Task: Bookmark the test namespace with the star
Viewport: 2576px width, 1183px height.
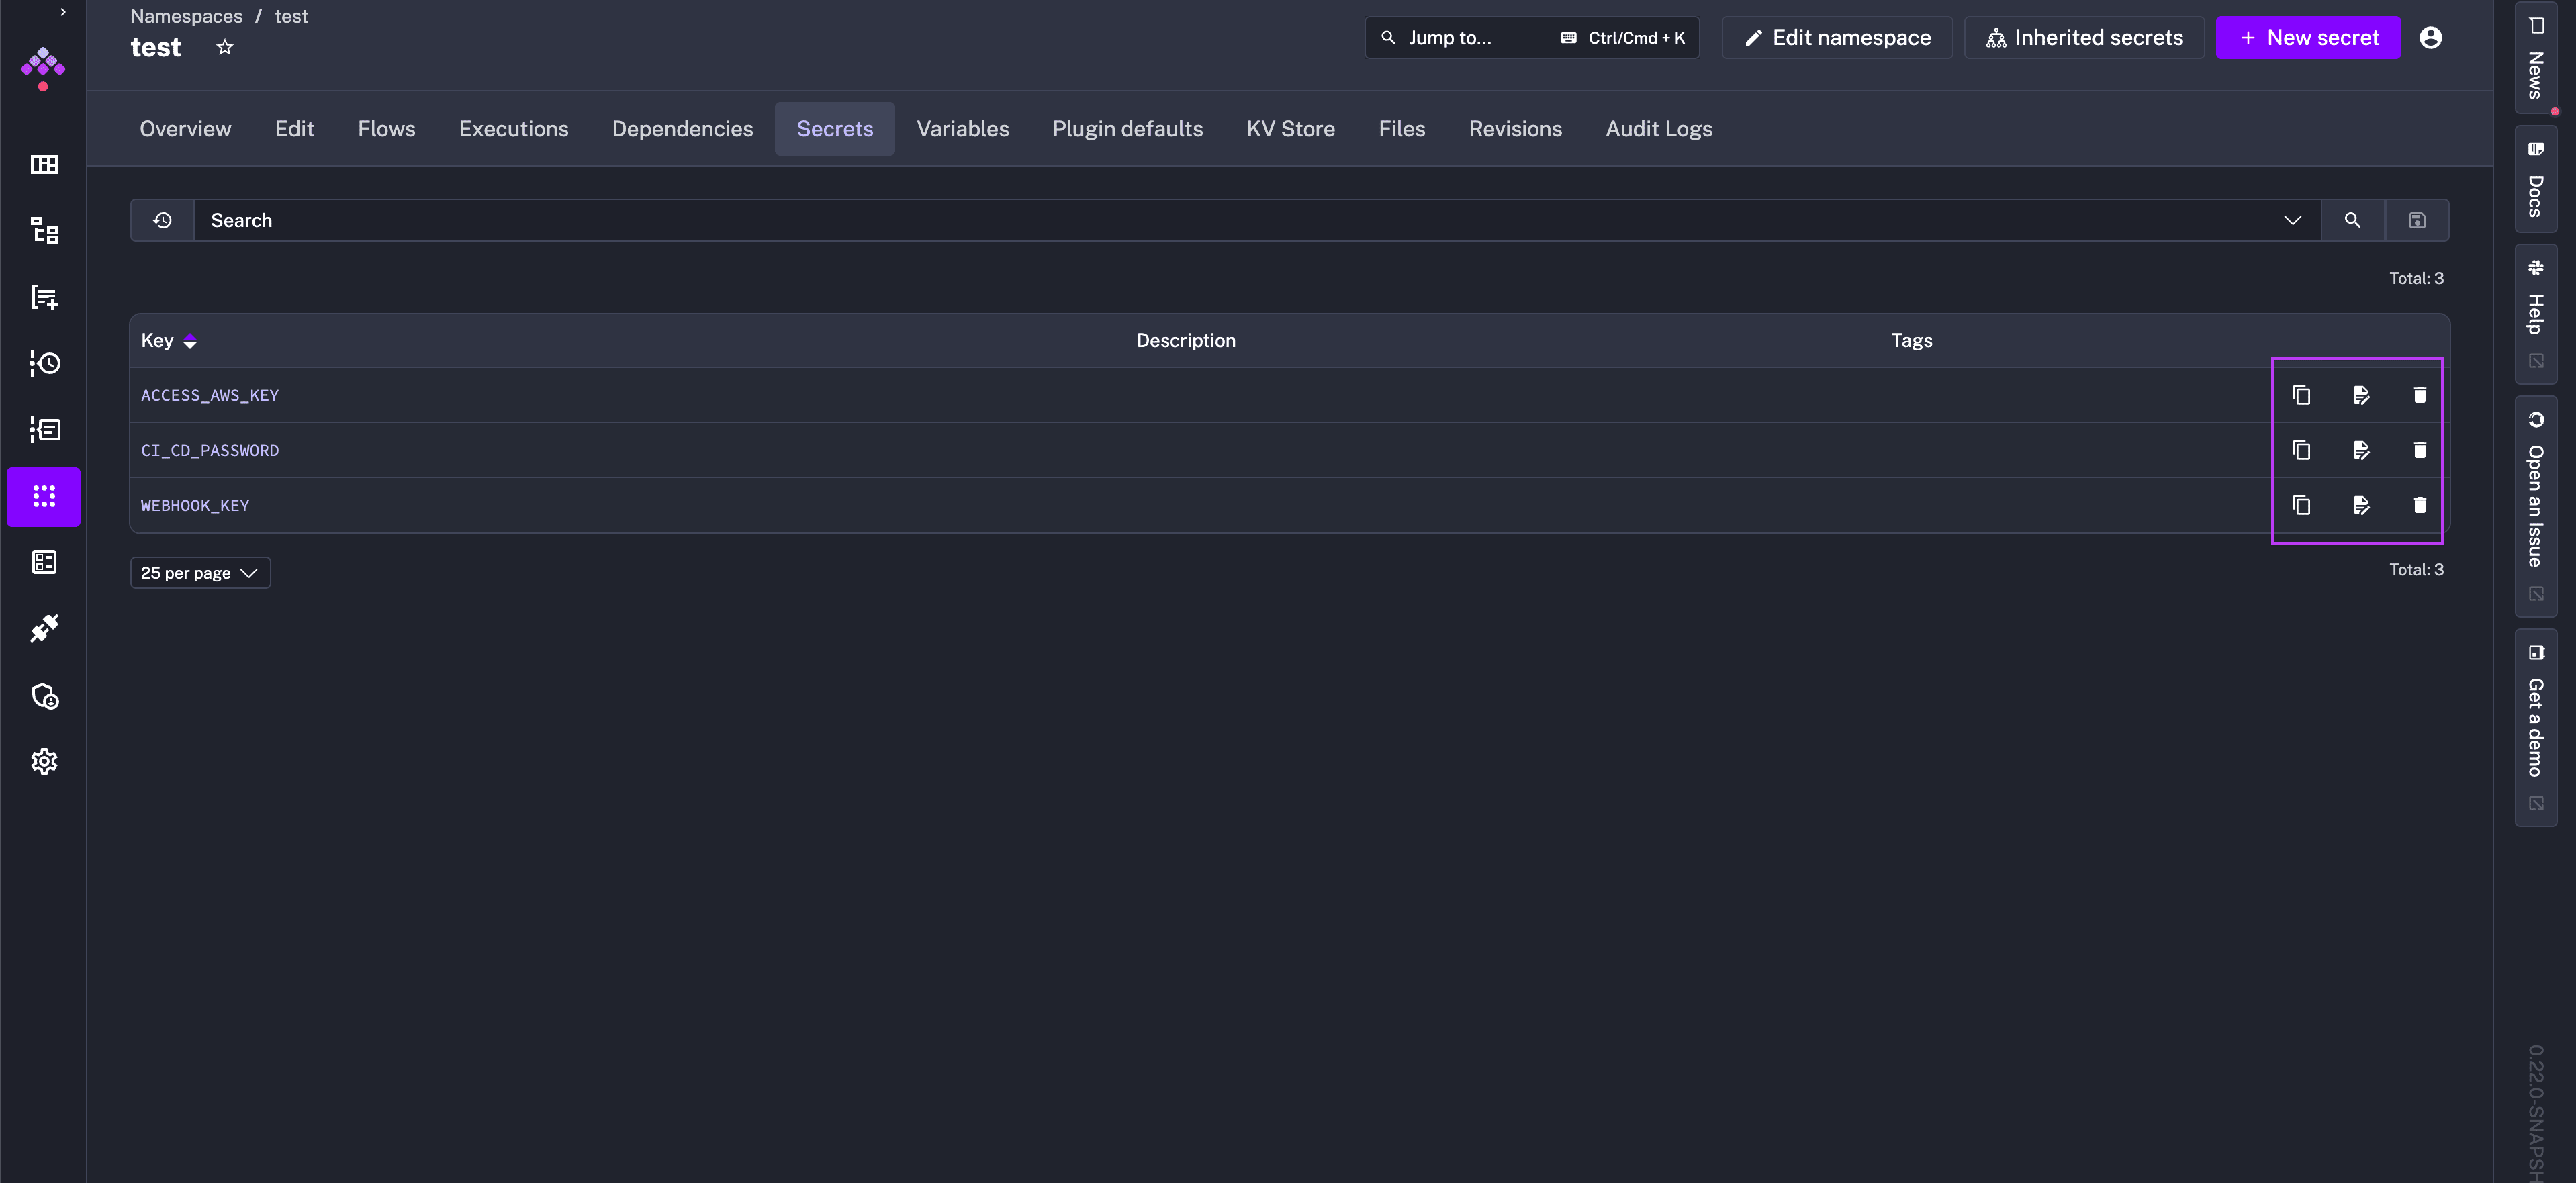Action: (225, 47)
